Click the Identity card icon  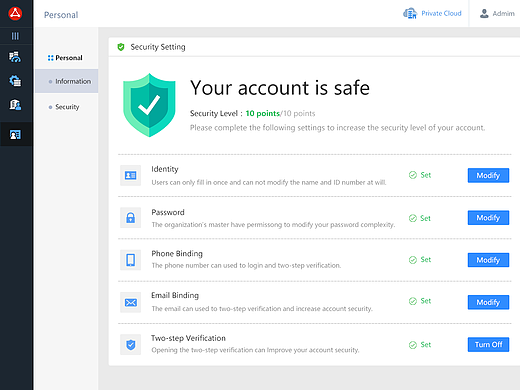(x=130, y=175)
